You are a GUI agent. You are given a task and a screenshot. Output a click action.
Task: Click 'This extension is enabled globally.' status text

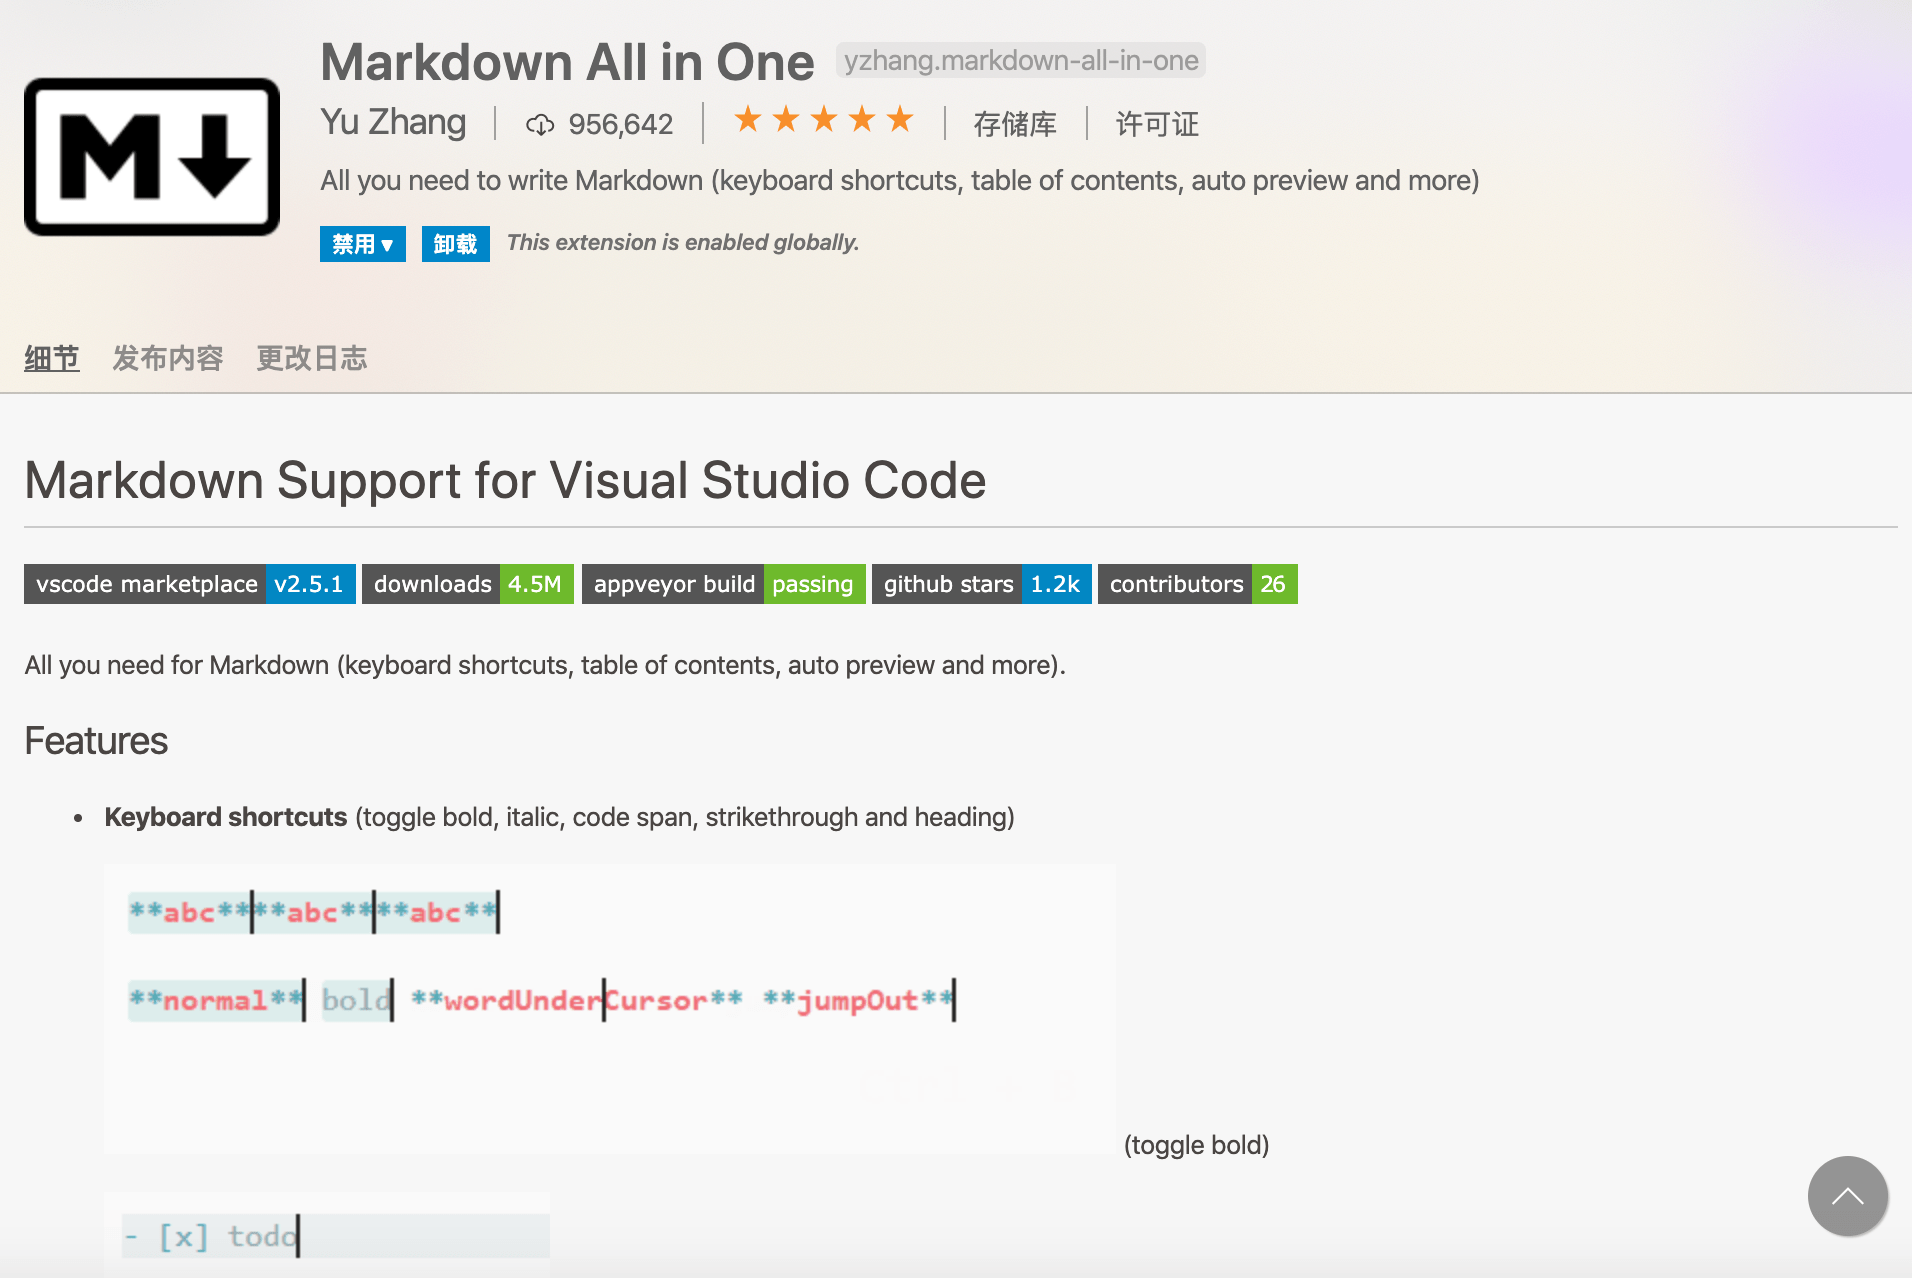pos(683,243)
